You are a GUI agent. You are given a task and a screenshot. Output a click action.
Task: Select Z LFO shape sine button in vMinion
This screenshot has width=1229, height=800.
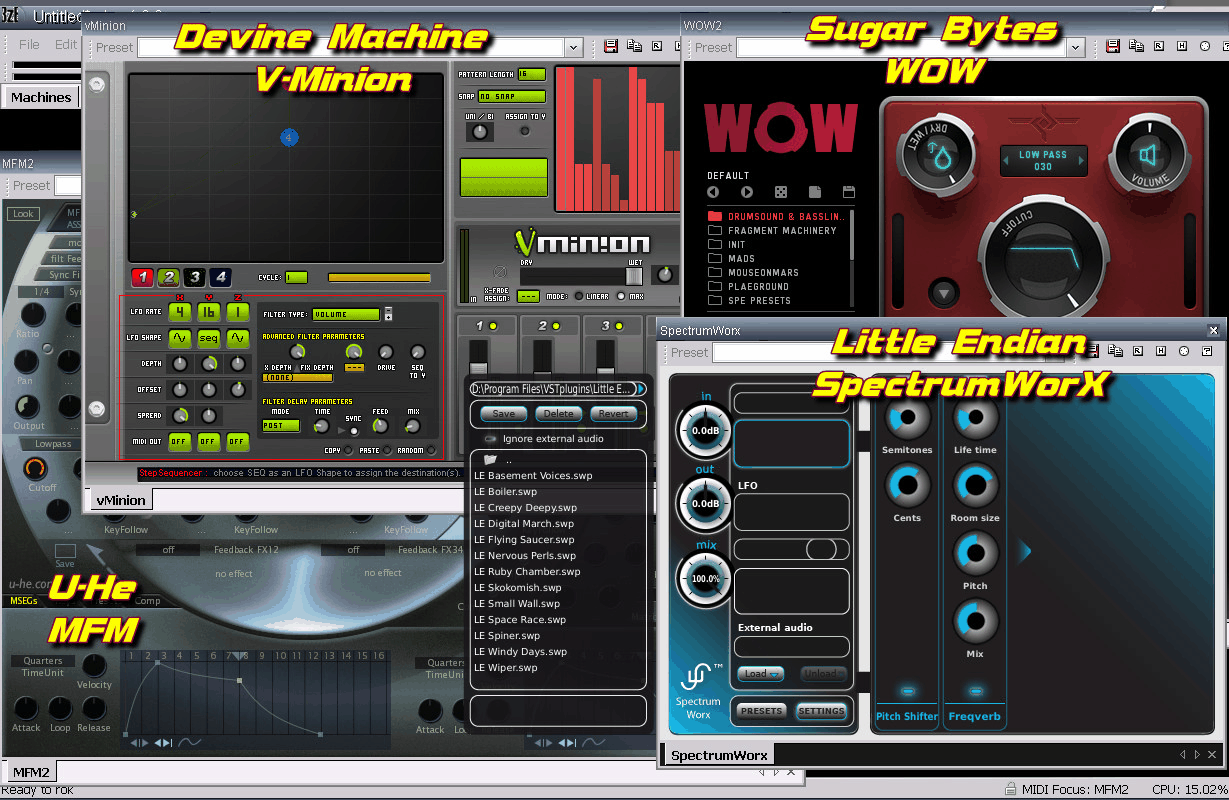click(x=237, y=339)
